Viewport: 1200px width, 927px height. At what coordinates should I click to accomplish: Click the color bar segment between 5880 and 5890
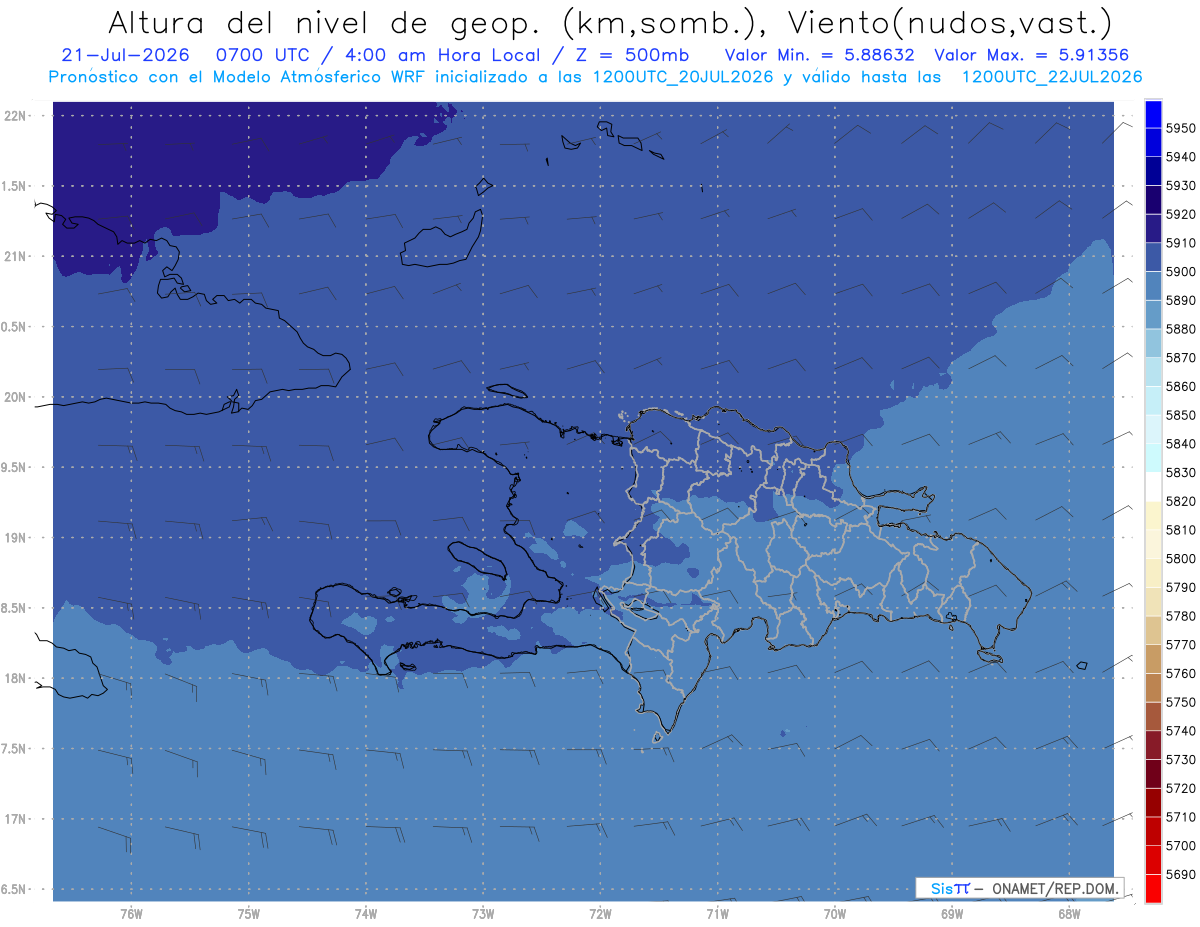click(x=1153, y=315)
